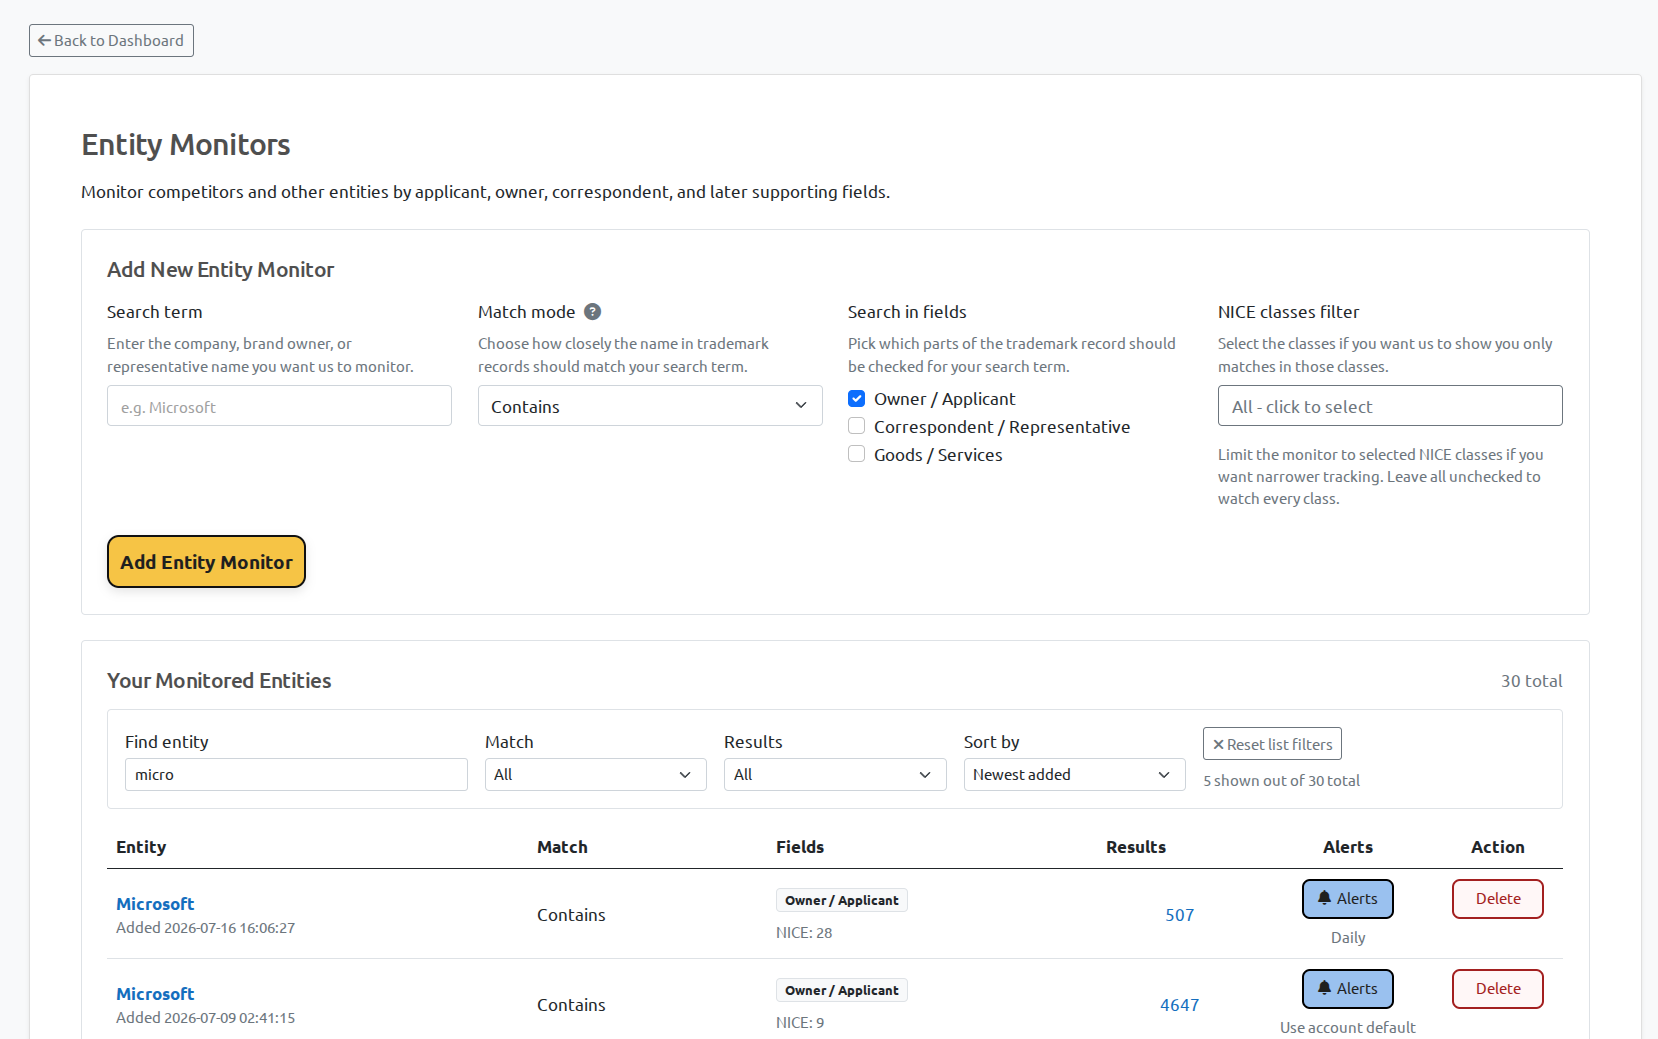The height and width of the screenshot is (1039, 1658).
Task: Open the Results filter dropdown
Action: click(835, 775)
